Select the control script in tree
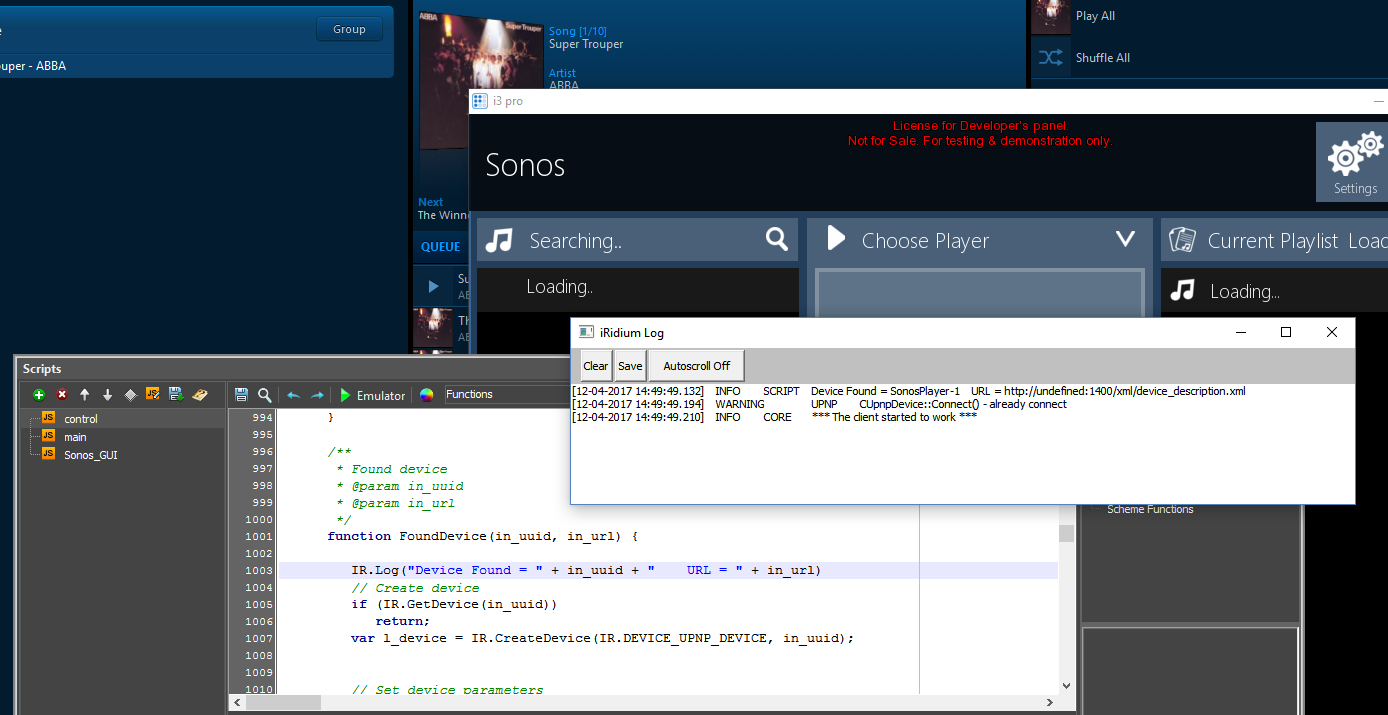 tap(81, 419)
